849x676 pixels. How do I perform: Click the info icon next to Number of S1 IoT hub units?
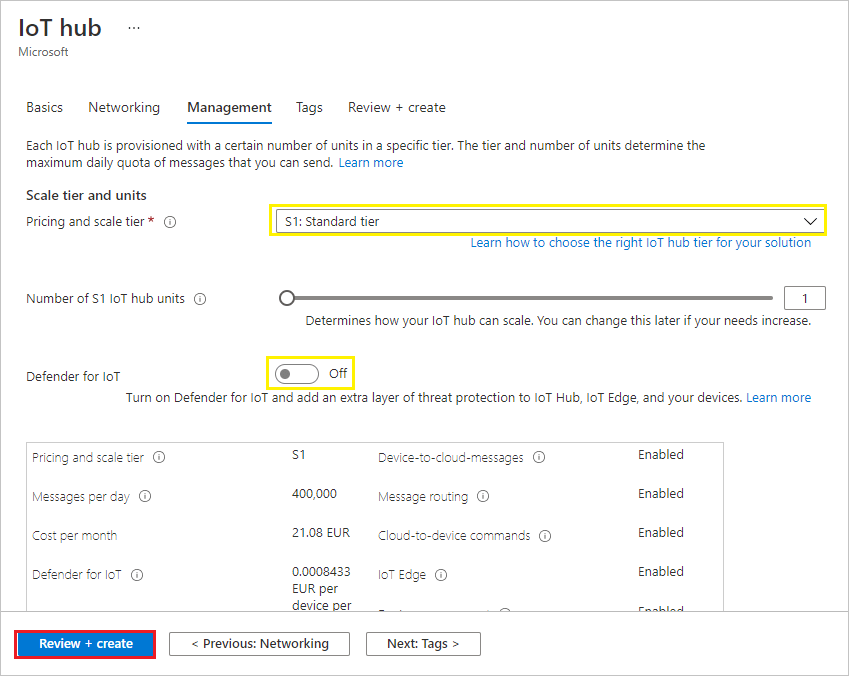200,298
